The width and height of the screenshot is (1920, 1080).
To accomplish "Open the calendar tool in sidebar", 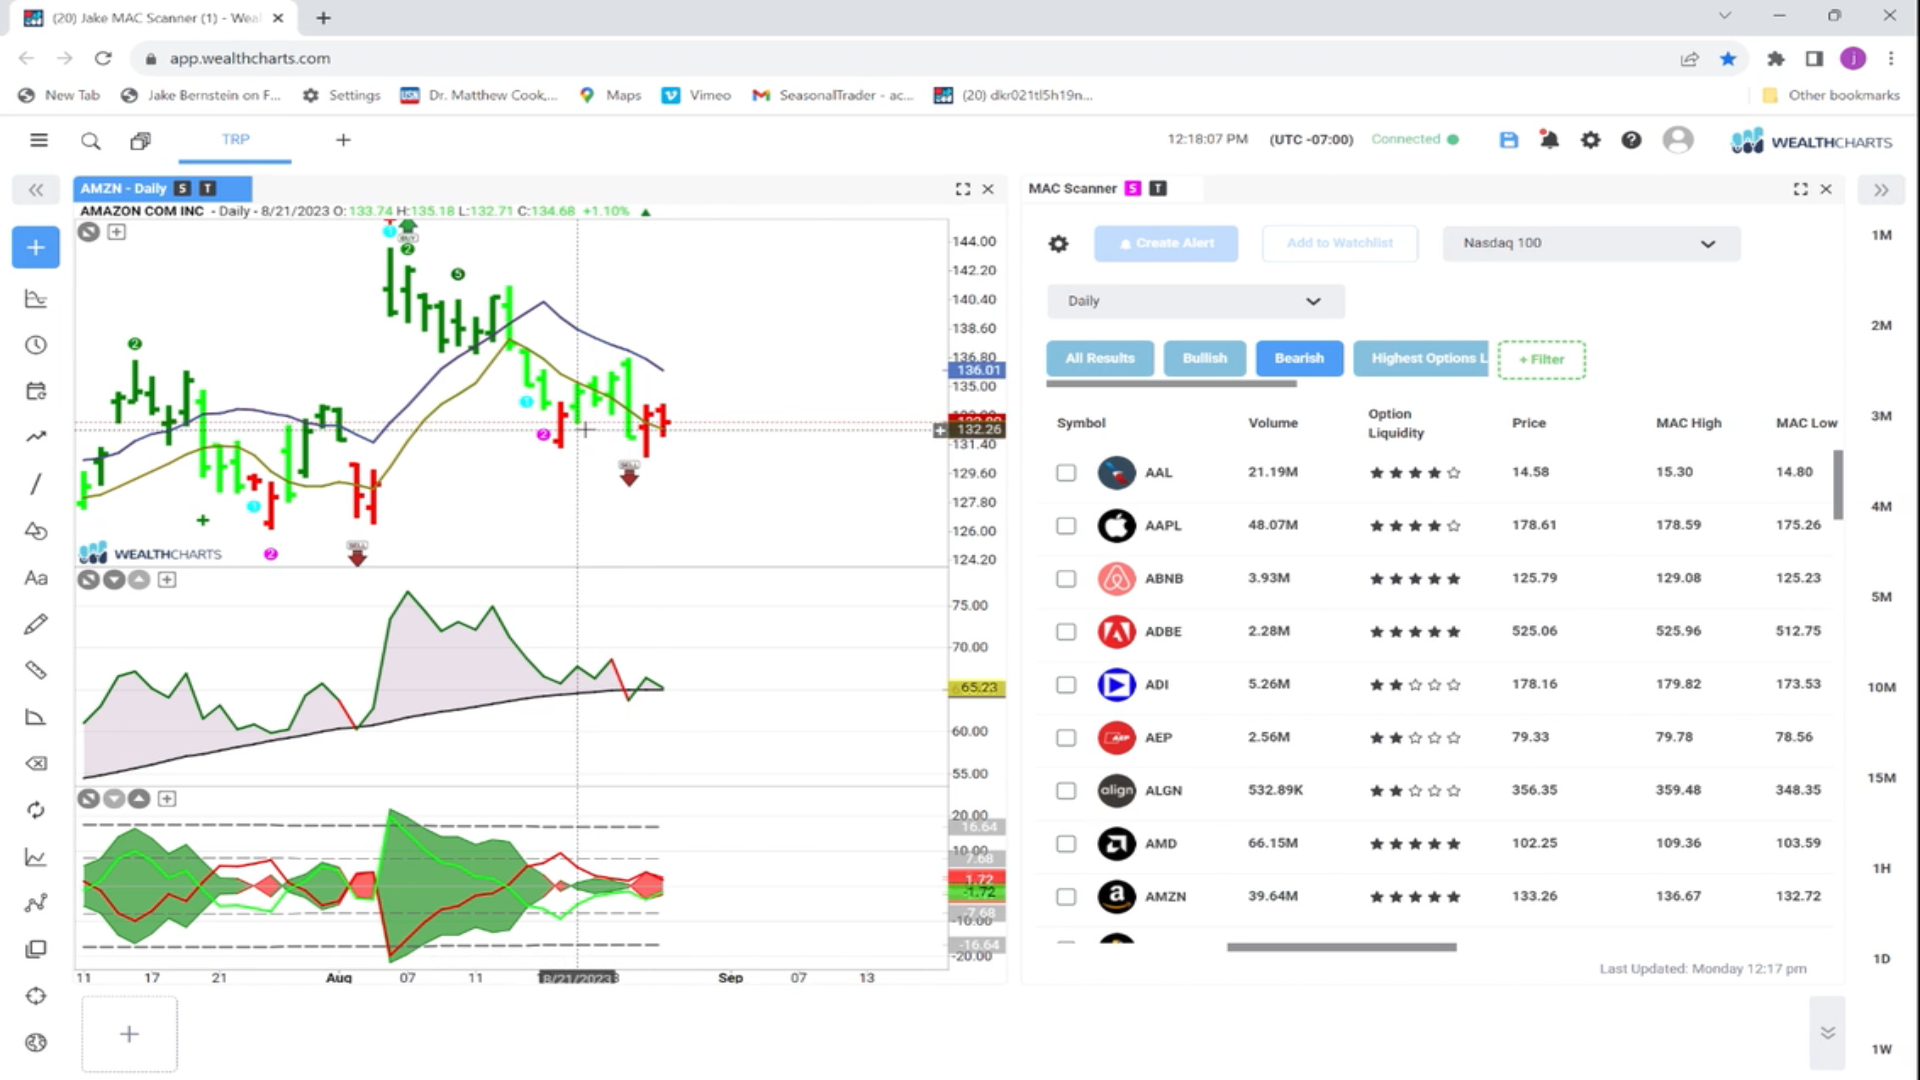I will pyautogui.click(x=36, y=391).
